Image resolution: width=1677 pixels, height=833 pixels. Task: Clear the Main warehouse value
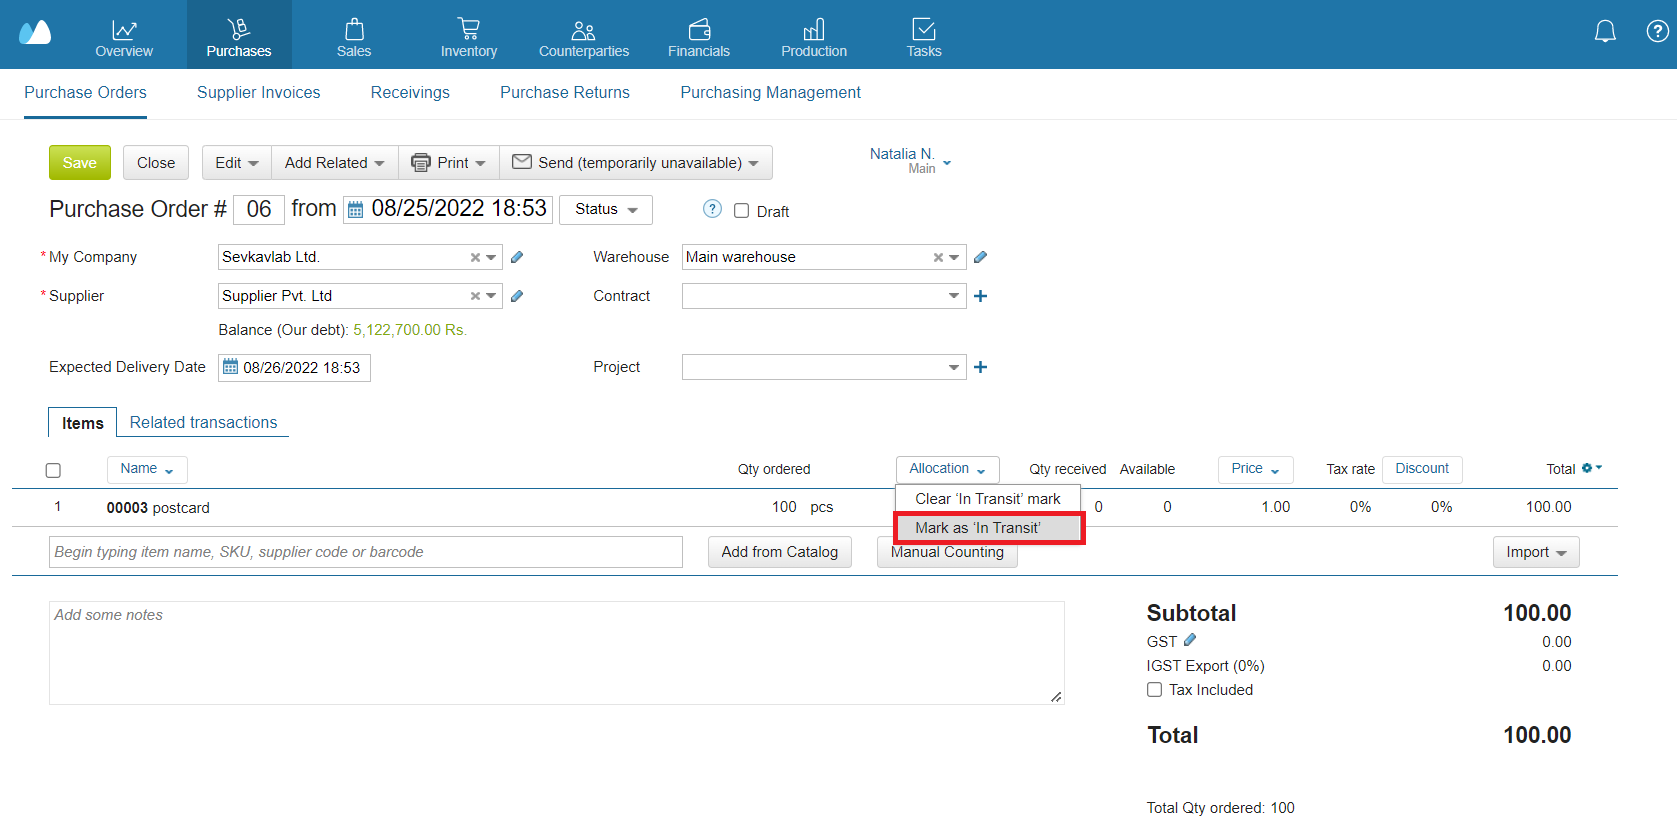pos(938,258)
